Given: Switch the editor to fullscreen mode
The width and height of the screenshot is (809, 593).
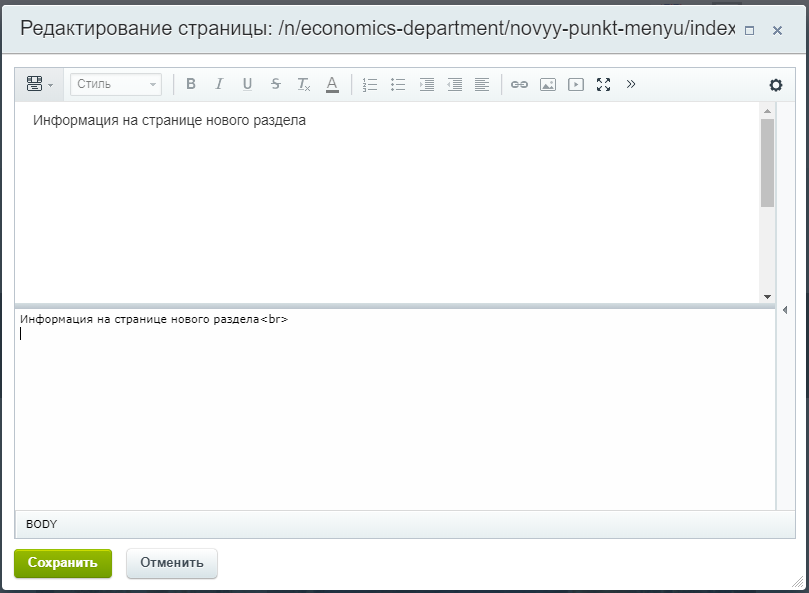Looking at the screenshot, I should (604, 84).
